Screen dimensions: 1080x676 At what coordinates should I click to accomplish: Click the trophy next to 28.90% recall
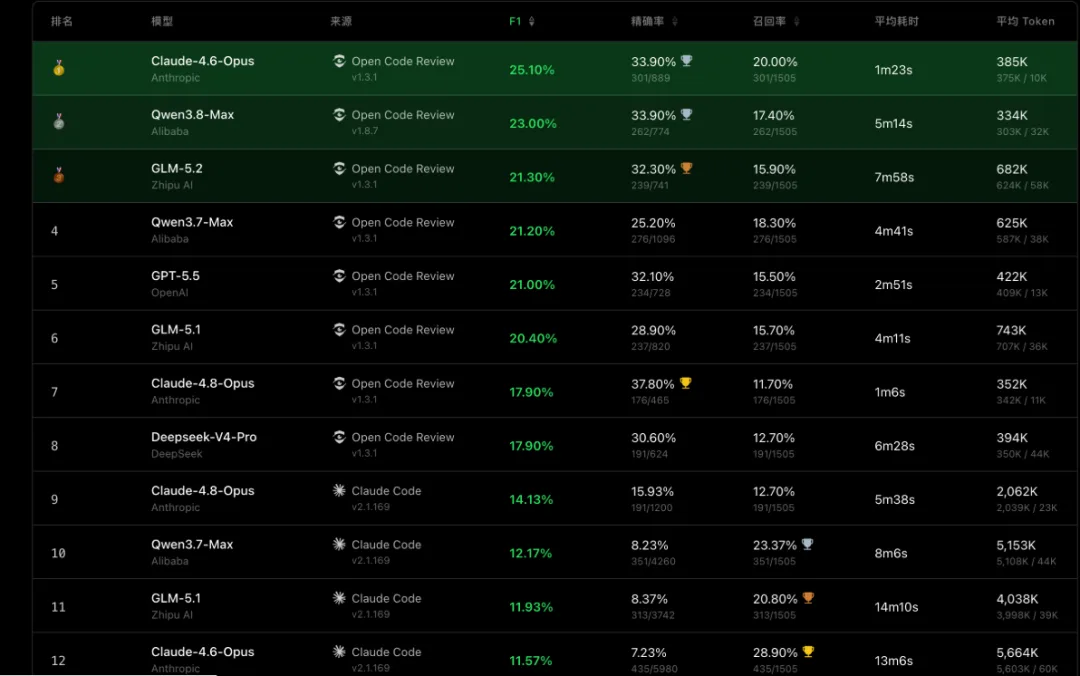tap(809, 652)
